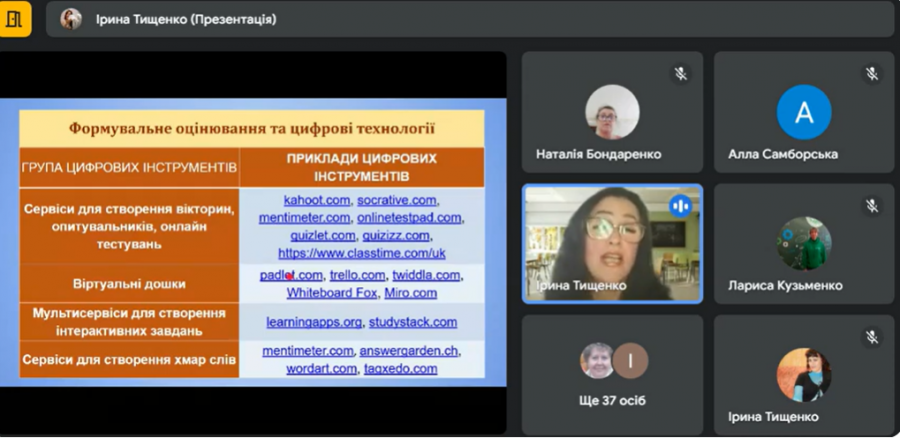Open mentimeter.com link in хмар слів row
This screenshot has height=438, width=900.
pyautogui.click(x=308, y=351)
